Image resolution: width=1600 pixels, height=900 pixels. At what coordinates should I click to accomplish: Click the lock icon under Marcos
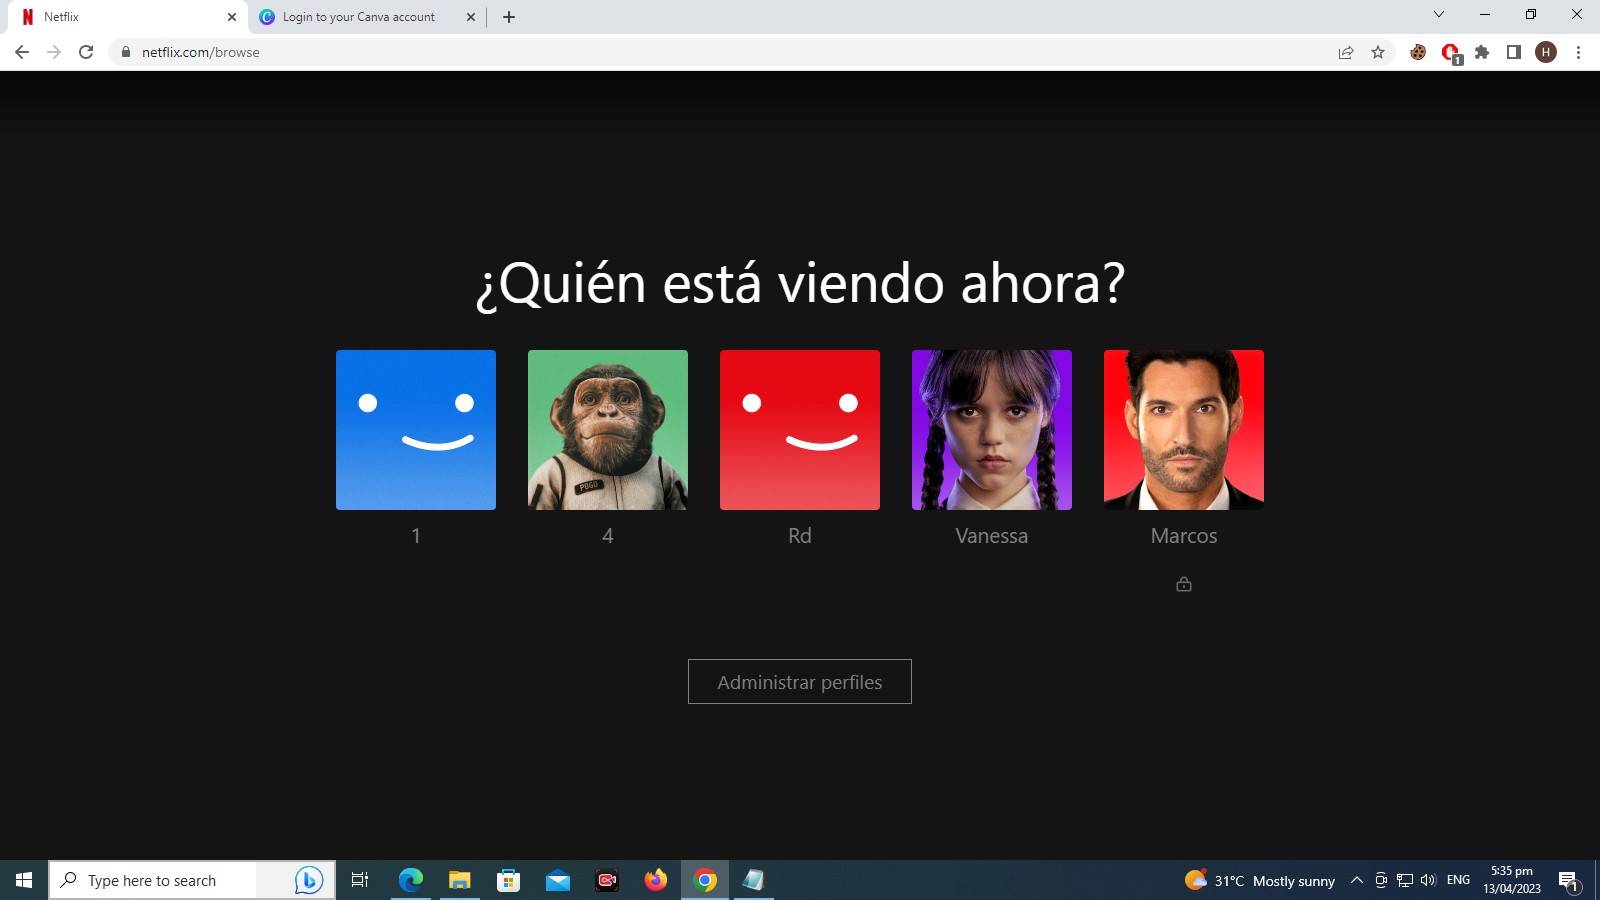point(1184,584)
